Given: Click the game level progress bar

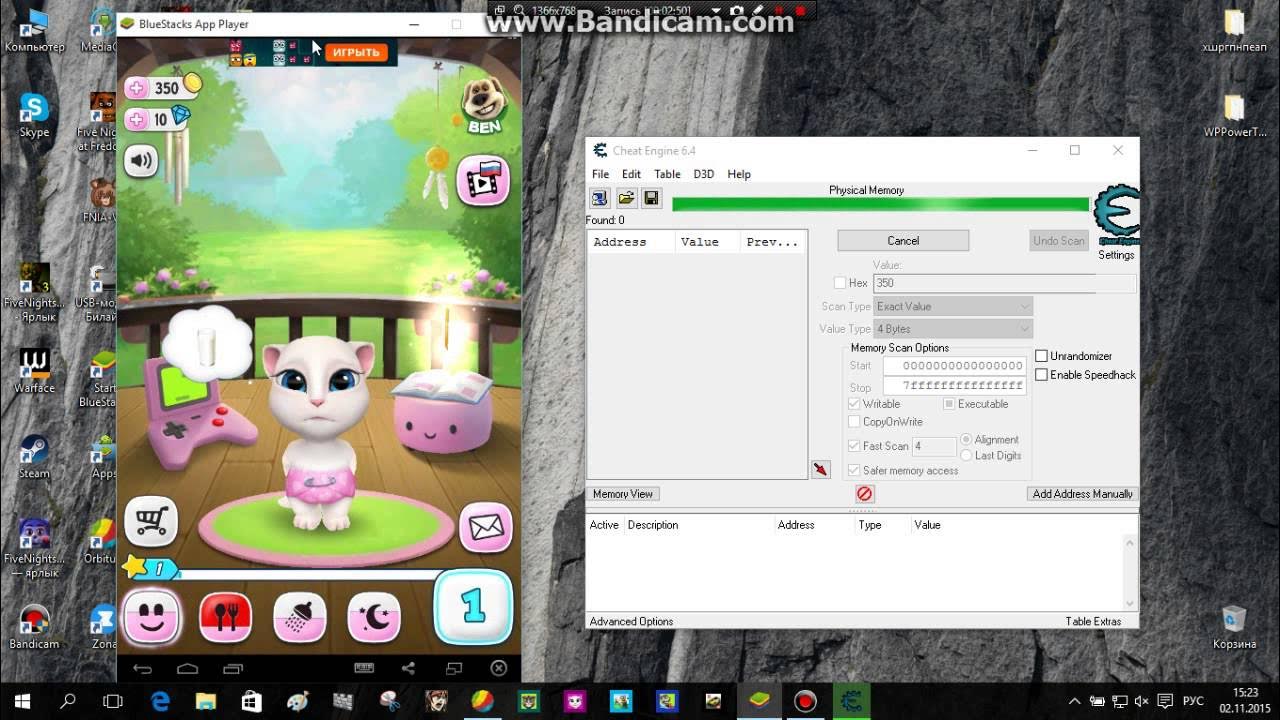Looking at the screenshot, I should 305,574.
